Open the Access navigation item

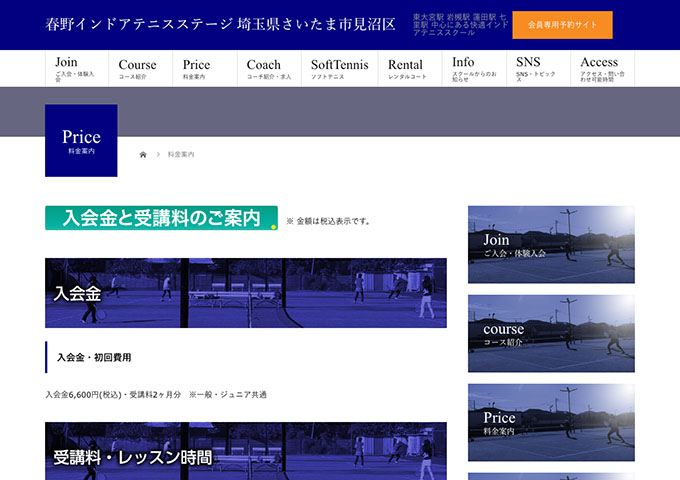602,69
